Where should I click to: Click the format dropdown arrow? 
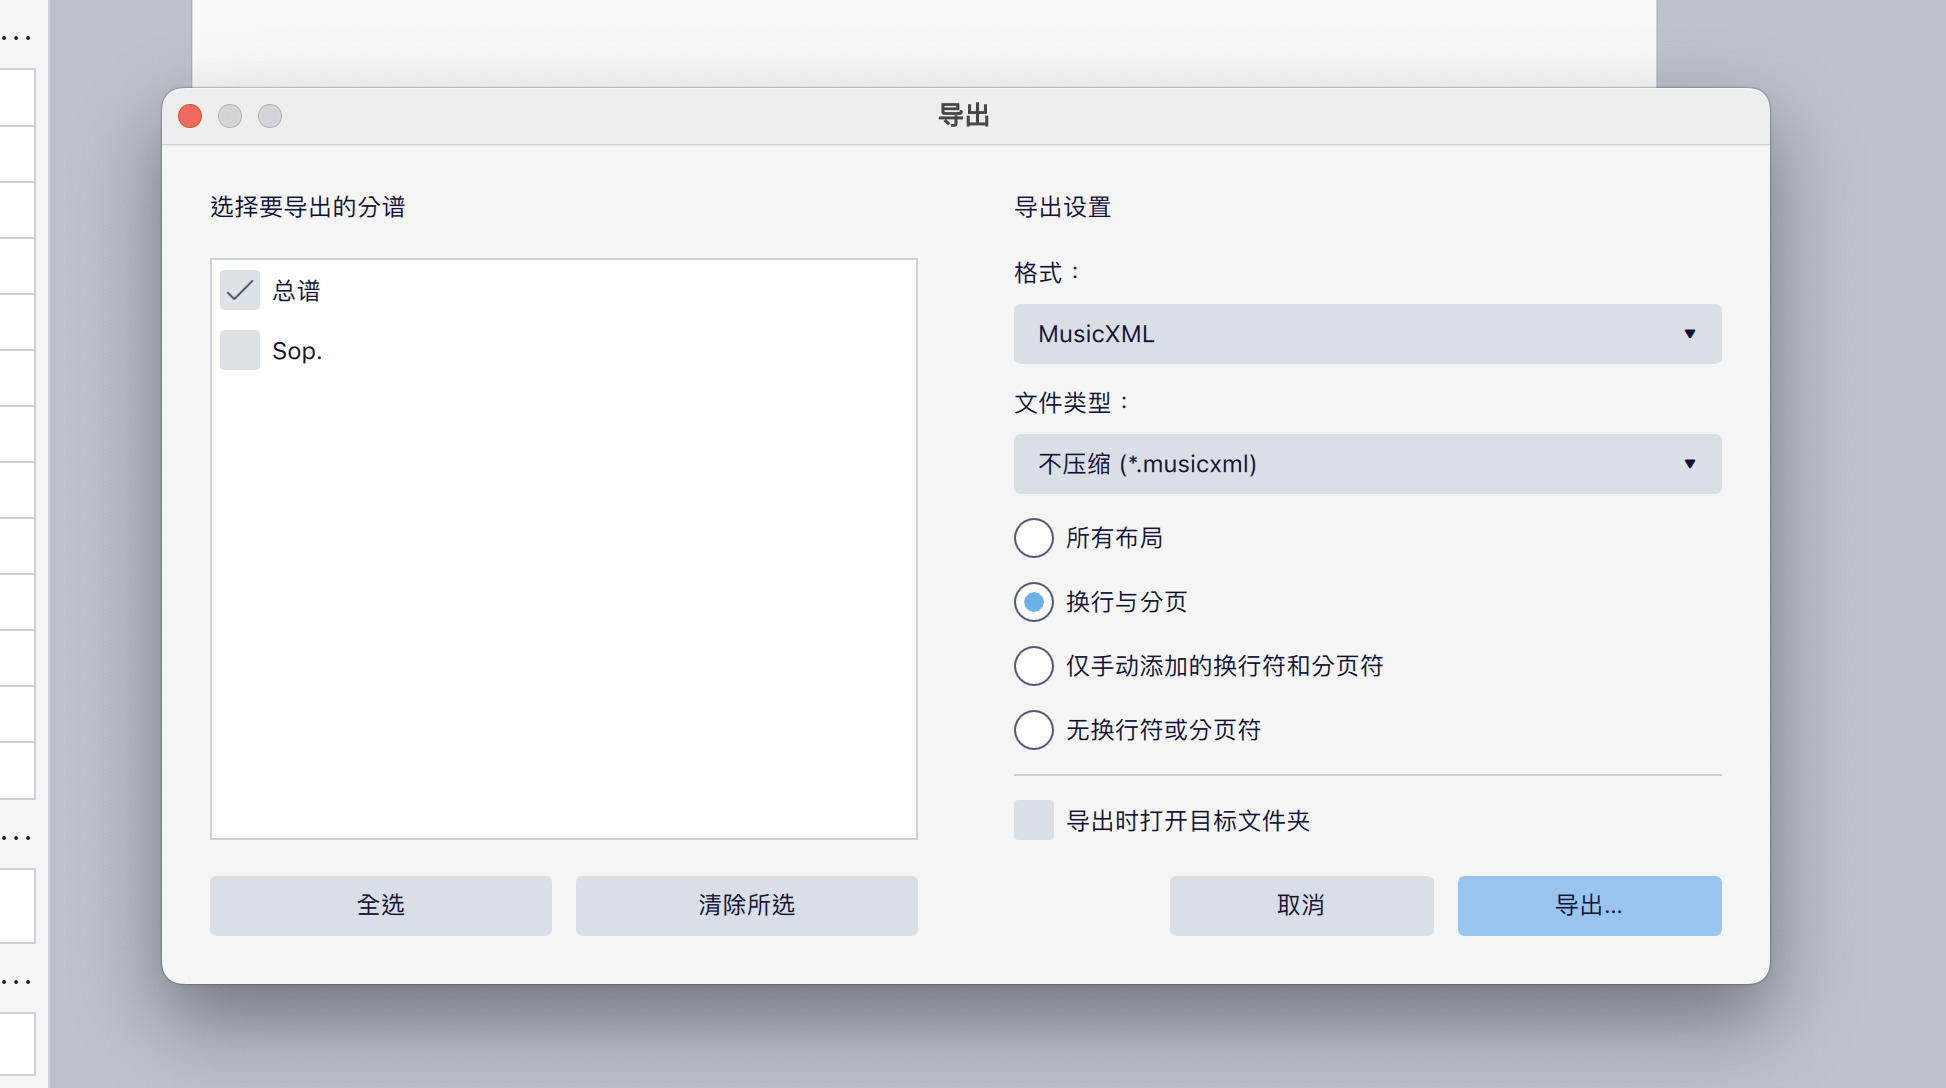(x=1689, y=334)
